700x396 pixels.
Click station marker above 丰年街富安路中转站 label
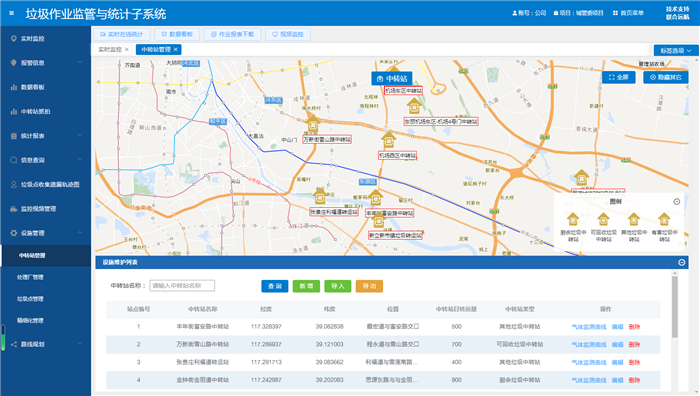376,198
